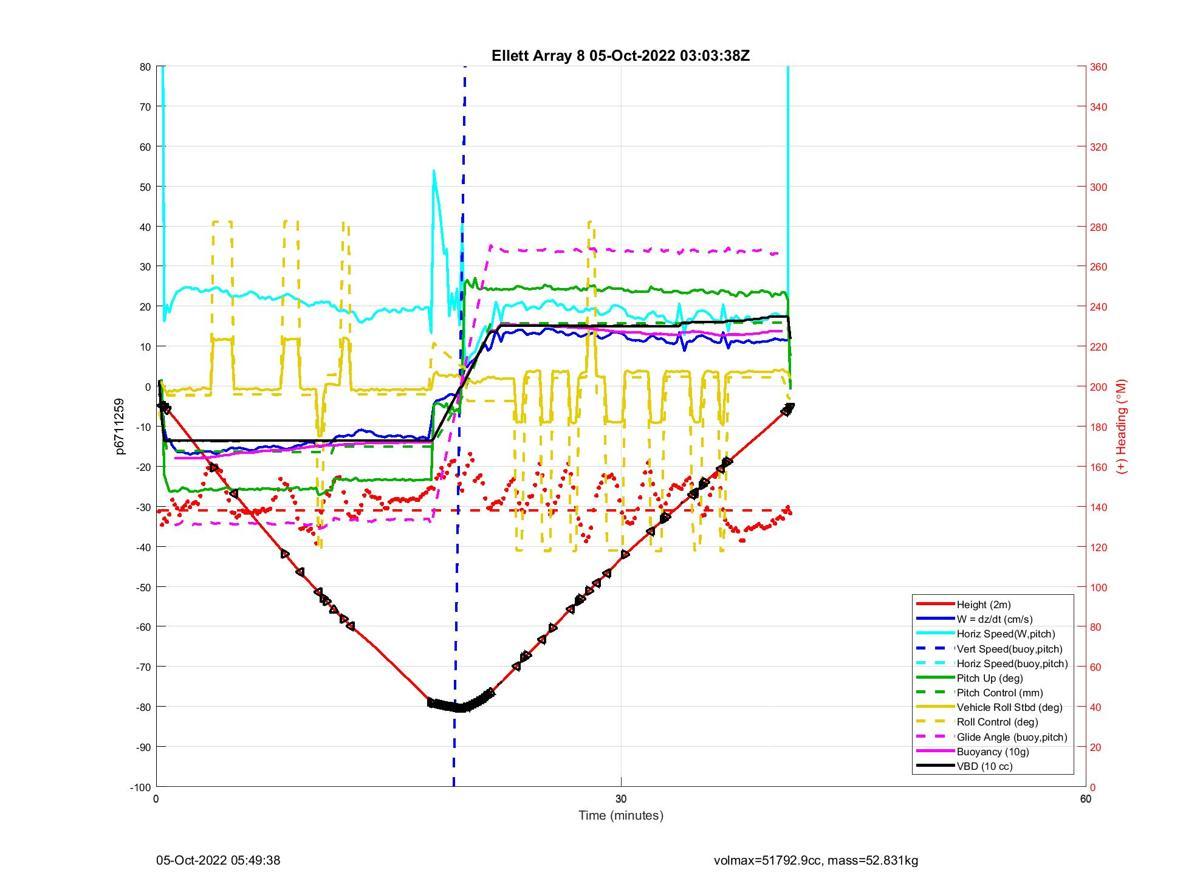Click the left y-axis label 'p6711259'

click(x=119, y=427)
